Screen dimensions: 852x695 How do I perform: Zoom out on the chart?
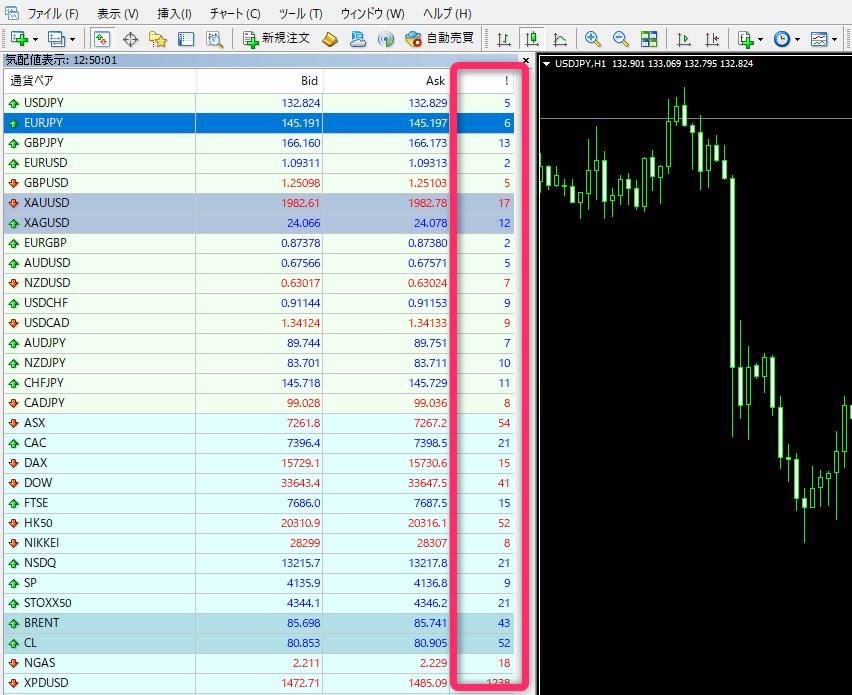click(x=621, y=39)
